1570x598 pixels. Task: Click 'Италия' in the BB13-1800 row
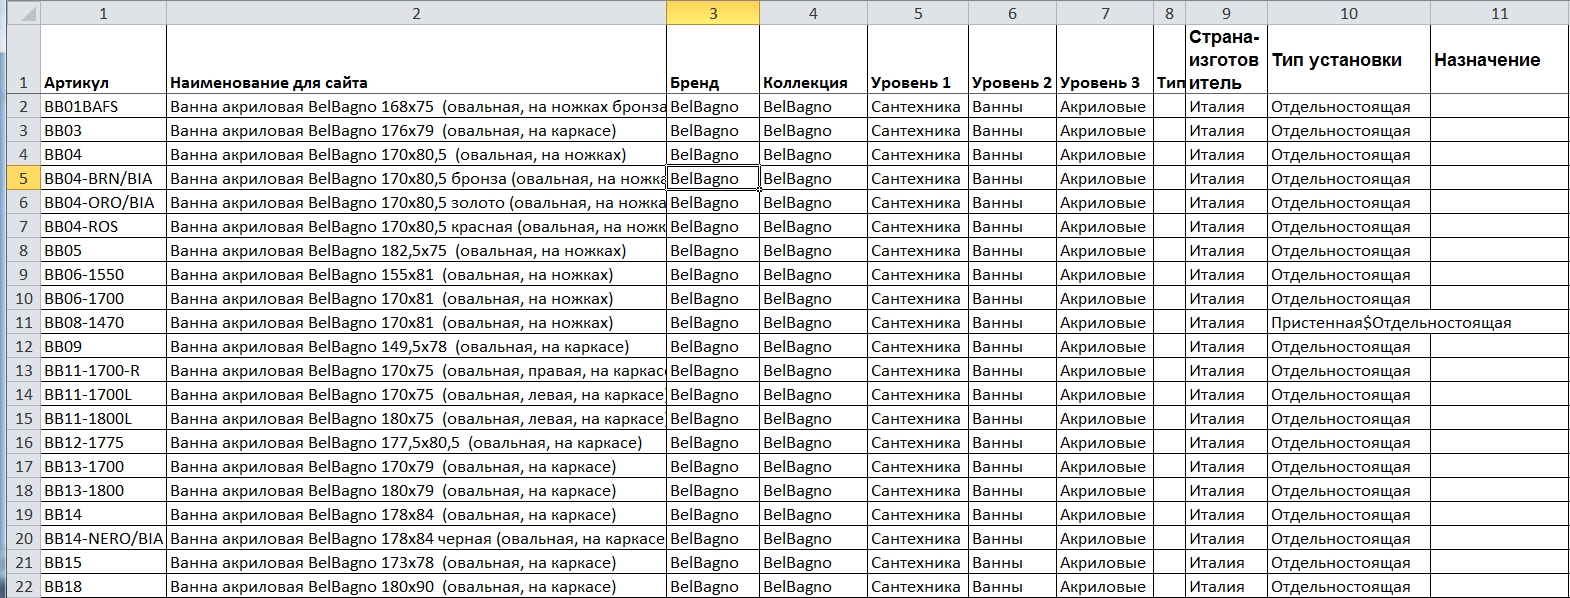tap(1226, 490)
